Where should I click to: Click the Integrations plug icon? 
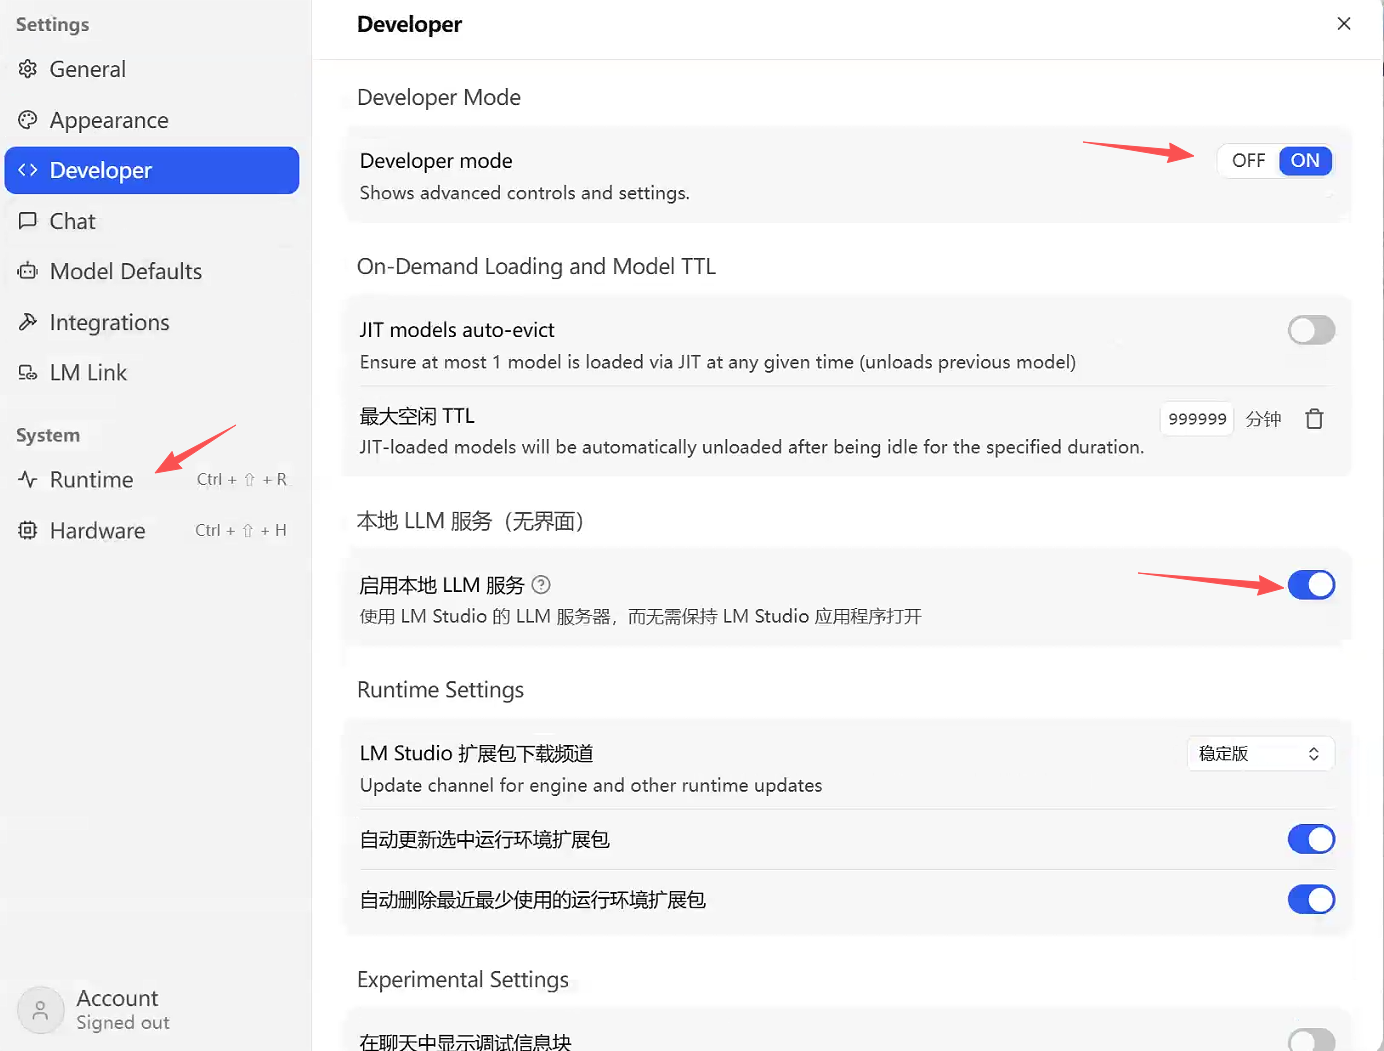(28, 322)
